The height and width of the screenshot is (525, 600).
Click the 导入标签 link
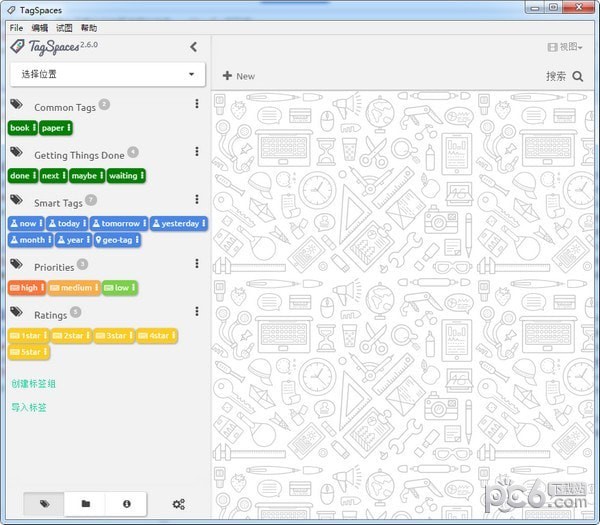click(28, 407)
